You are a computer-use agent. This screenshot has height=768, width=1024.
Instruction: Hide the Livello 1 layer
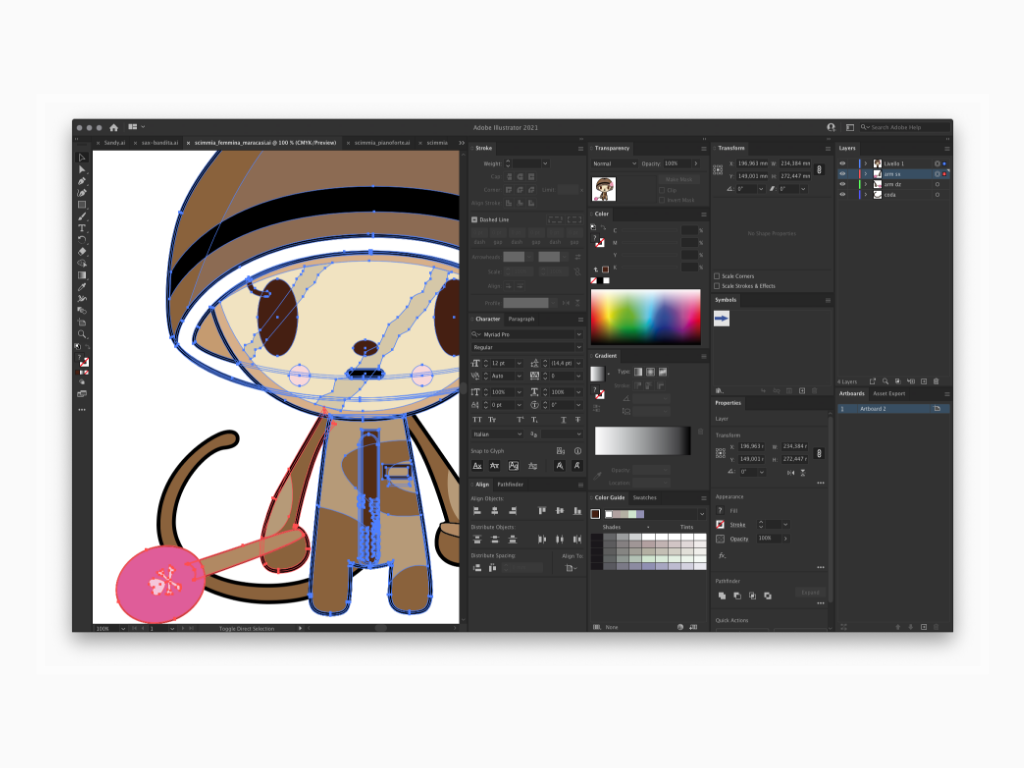click(842, 163)
